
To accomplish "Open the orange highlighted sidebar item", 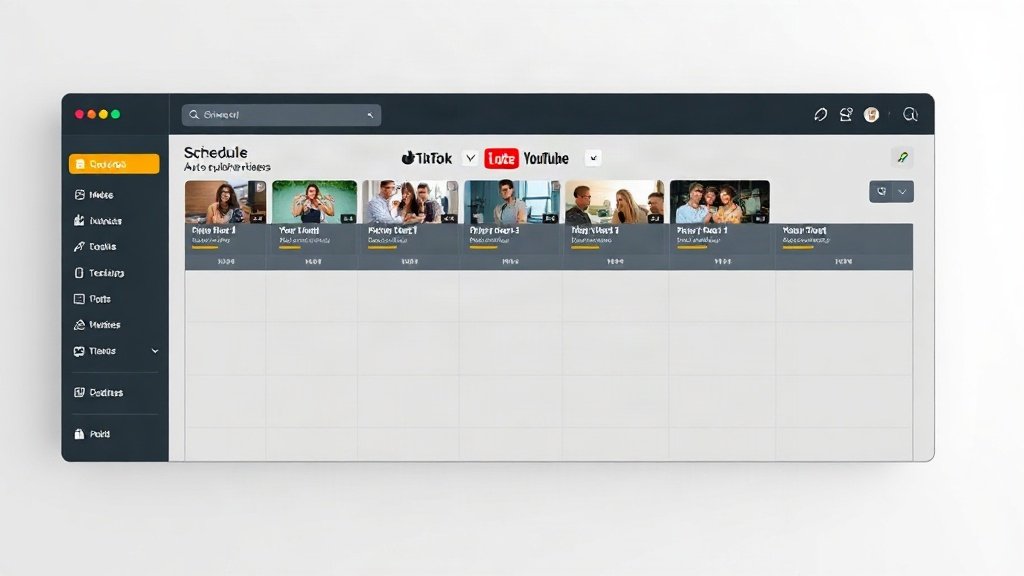I will click(114, 164).
